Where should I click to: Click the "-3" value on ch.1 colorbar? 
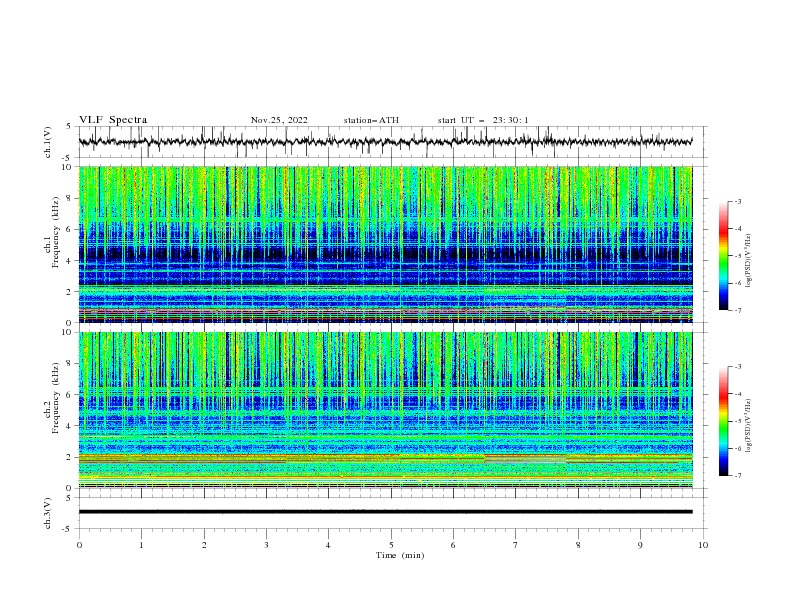coord(738,201)
